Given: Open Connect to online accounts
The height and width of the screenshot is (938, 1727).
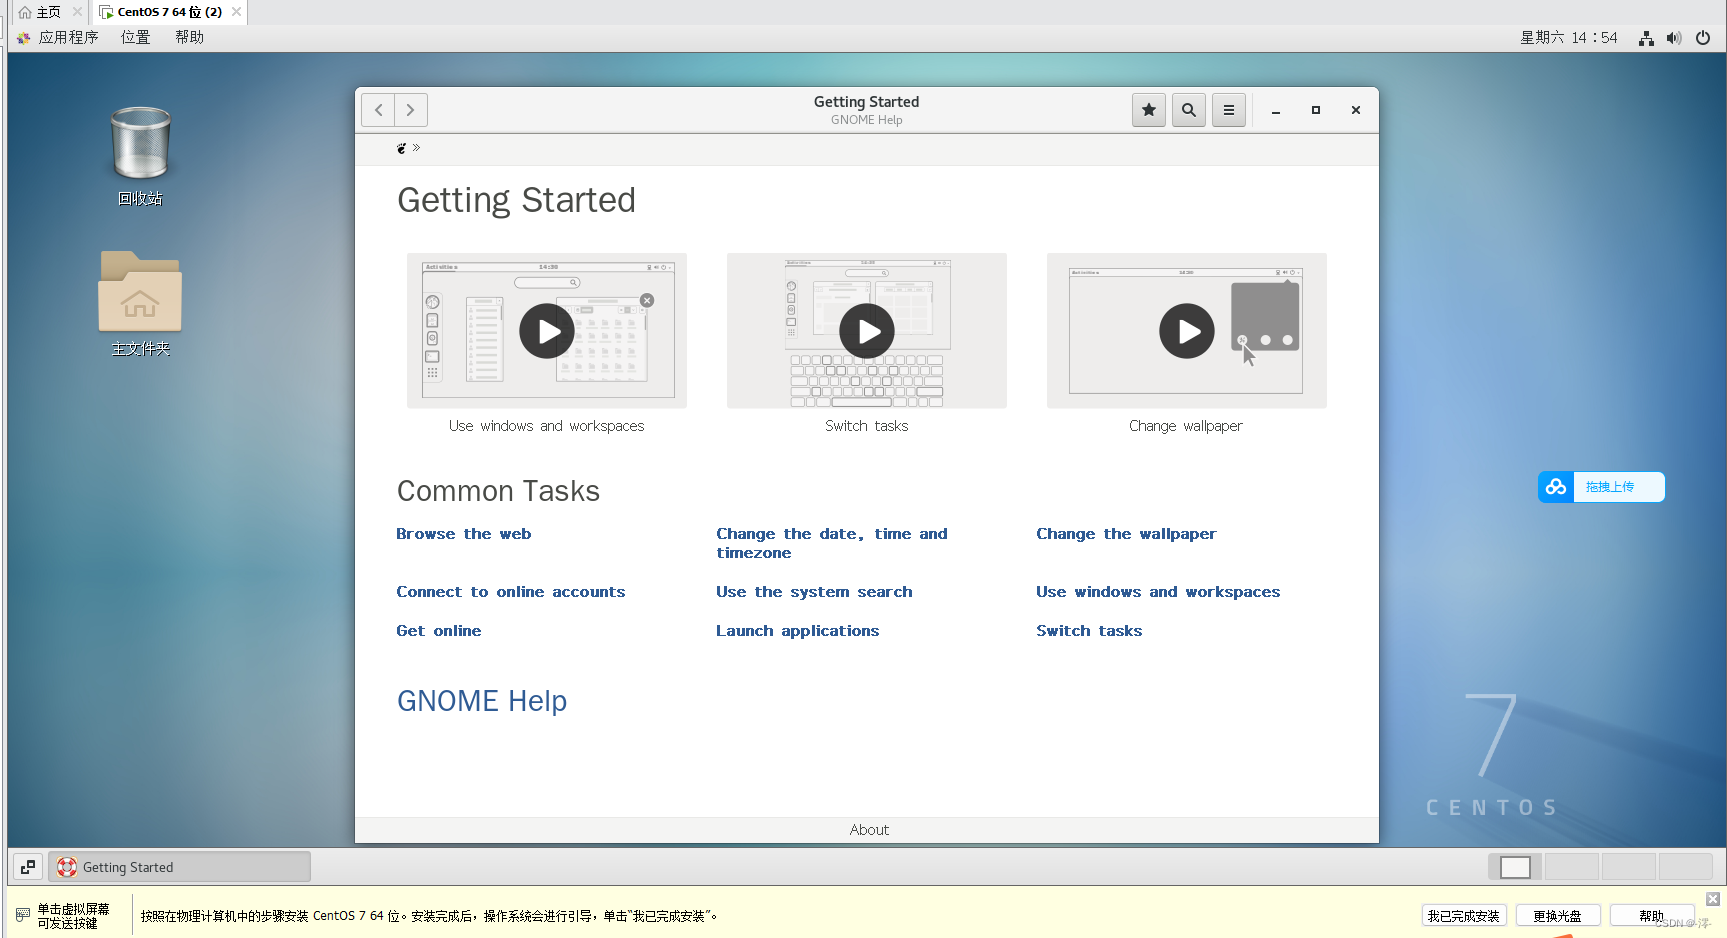Looking at the screenshot, I should [511, 592].
